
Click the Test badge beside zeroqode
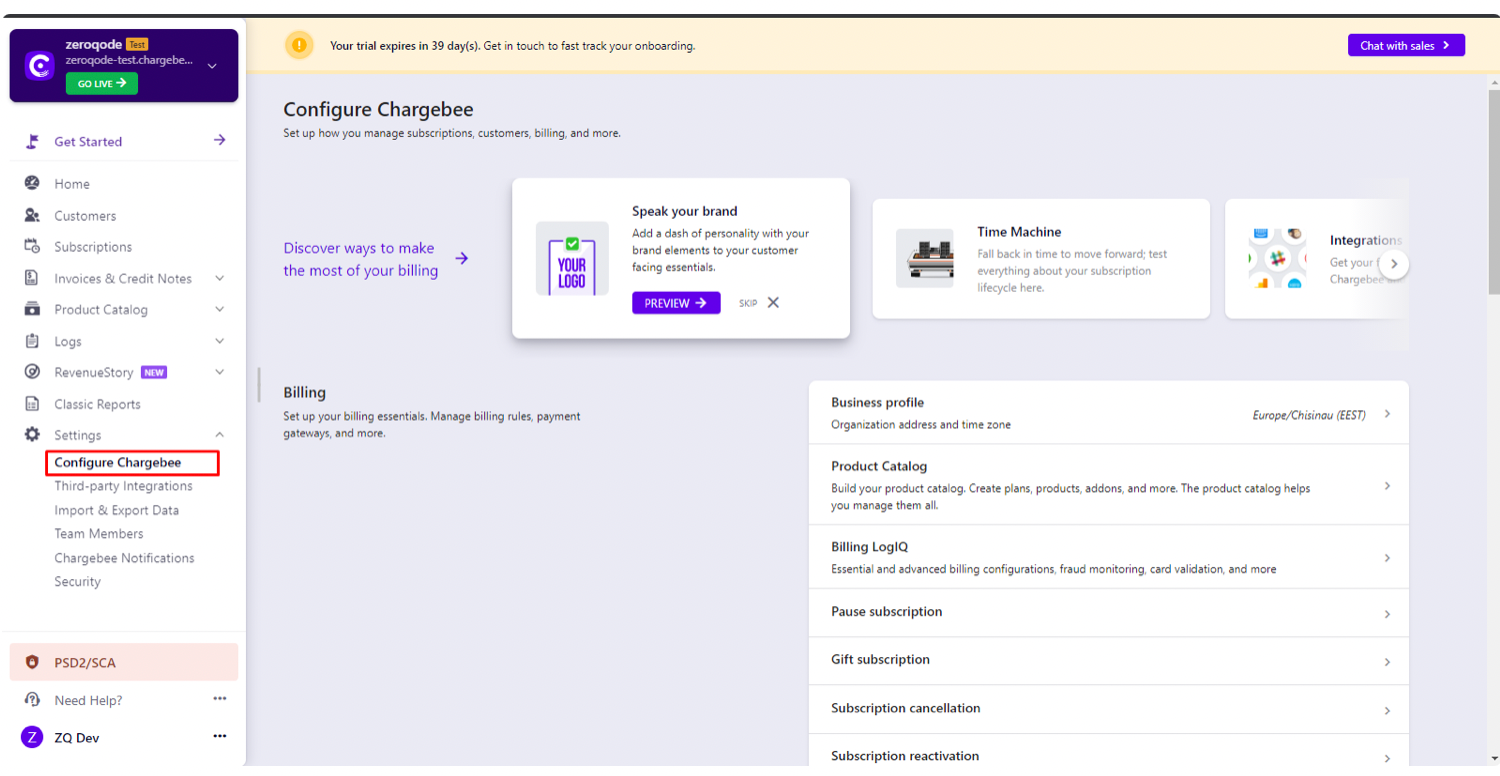coord(137,44)
